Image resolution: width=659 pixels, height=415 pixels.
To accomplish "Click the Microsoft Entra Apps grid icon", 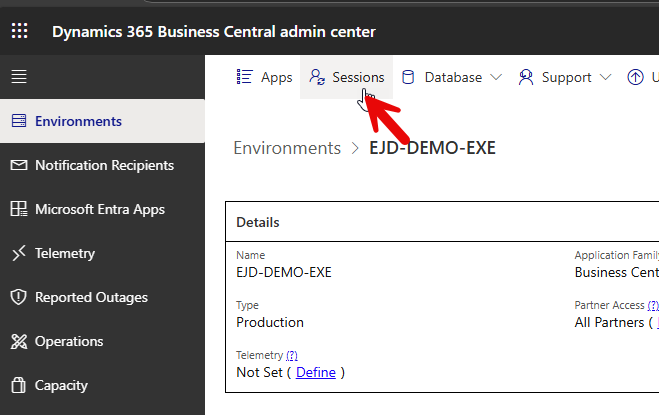I will point(19,209).
